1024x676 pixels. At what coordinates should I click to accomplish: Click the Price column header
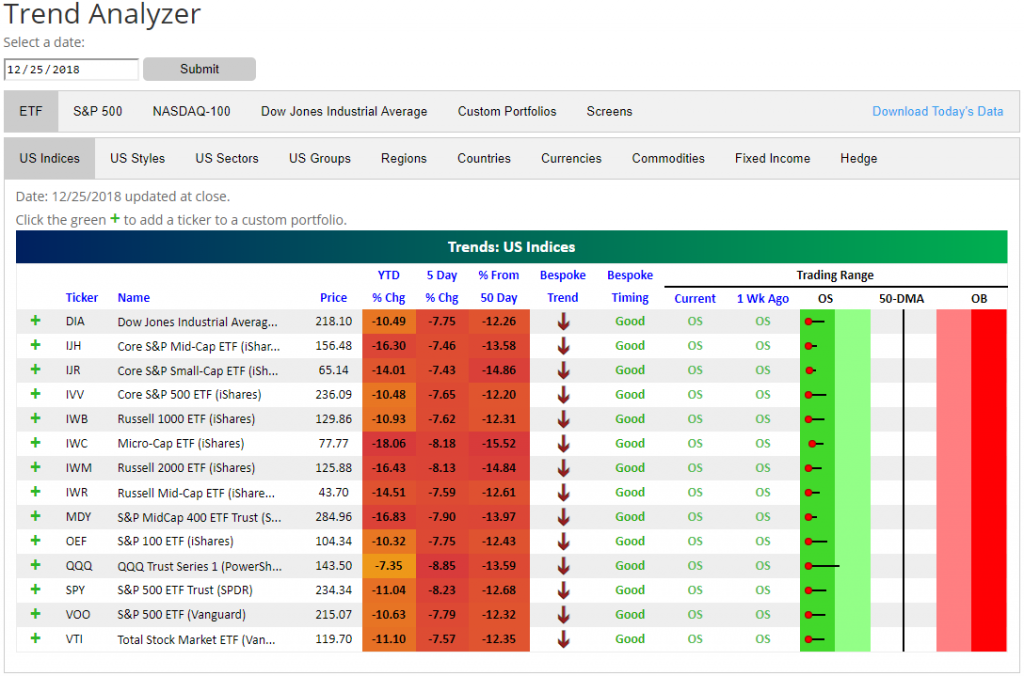[333, 297]
